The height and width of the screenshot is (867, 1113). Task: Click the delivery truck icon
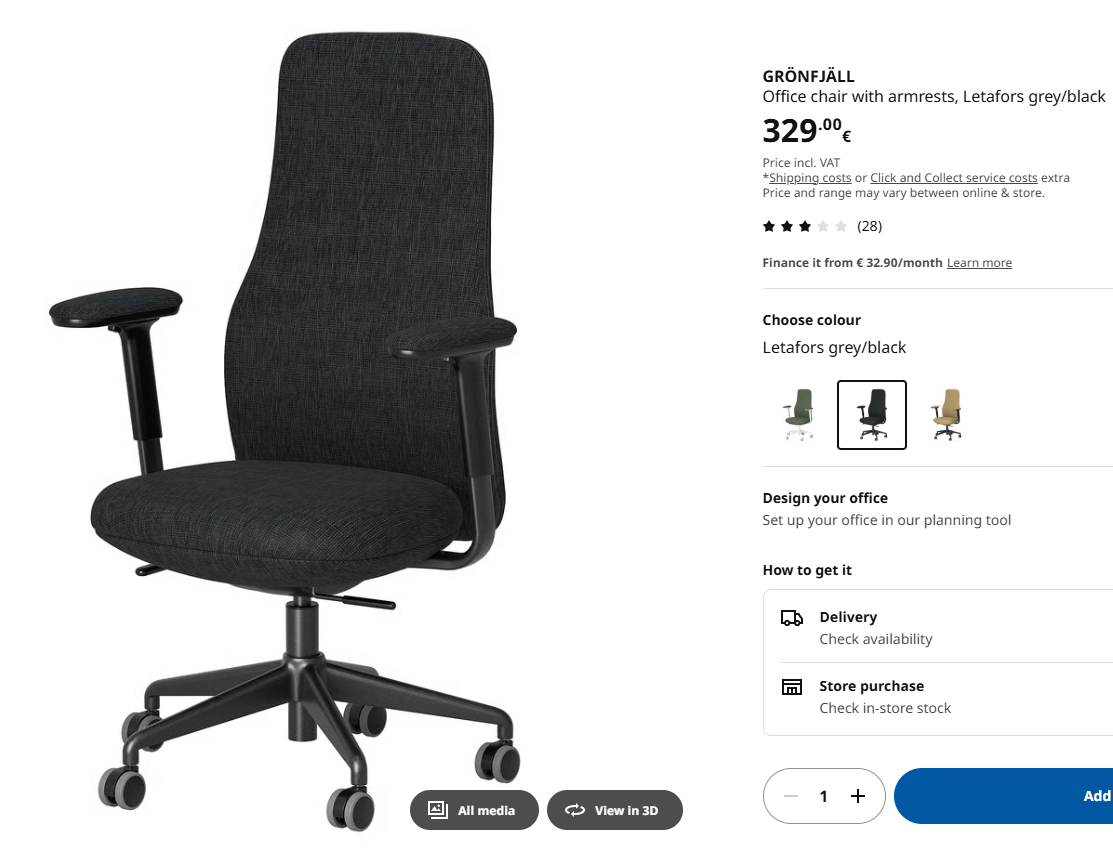[x=791, y=618]
